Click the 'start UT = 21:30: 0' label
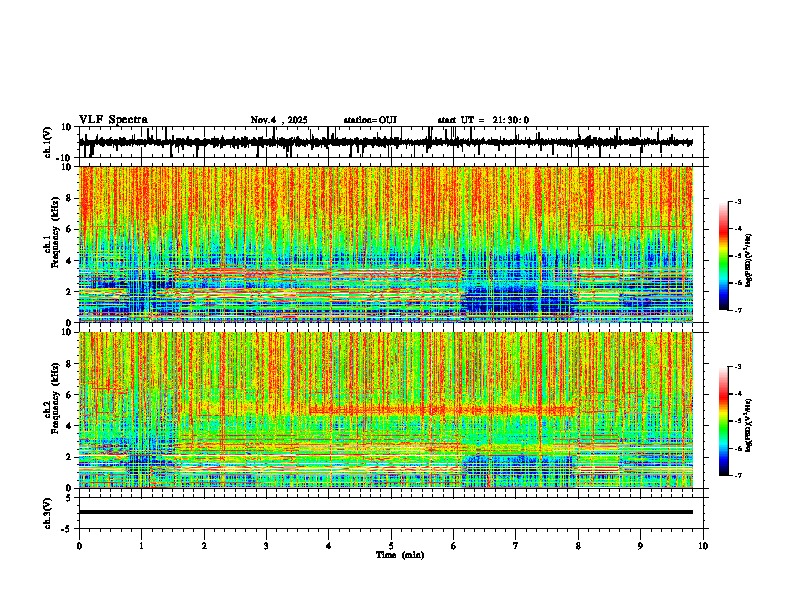This screenshot has height=612, width=792. click(483, 120)
